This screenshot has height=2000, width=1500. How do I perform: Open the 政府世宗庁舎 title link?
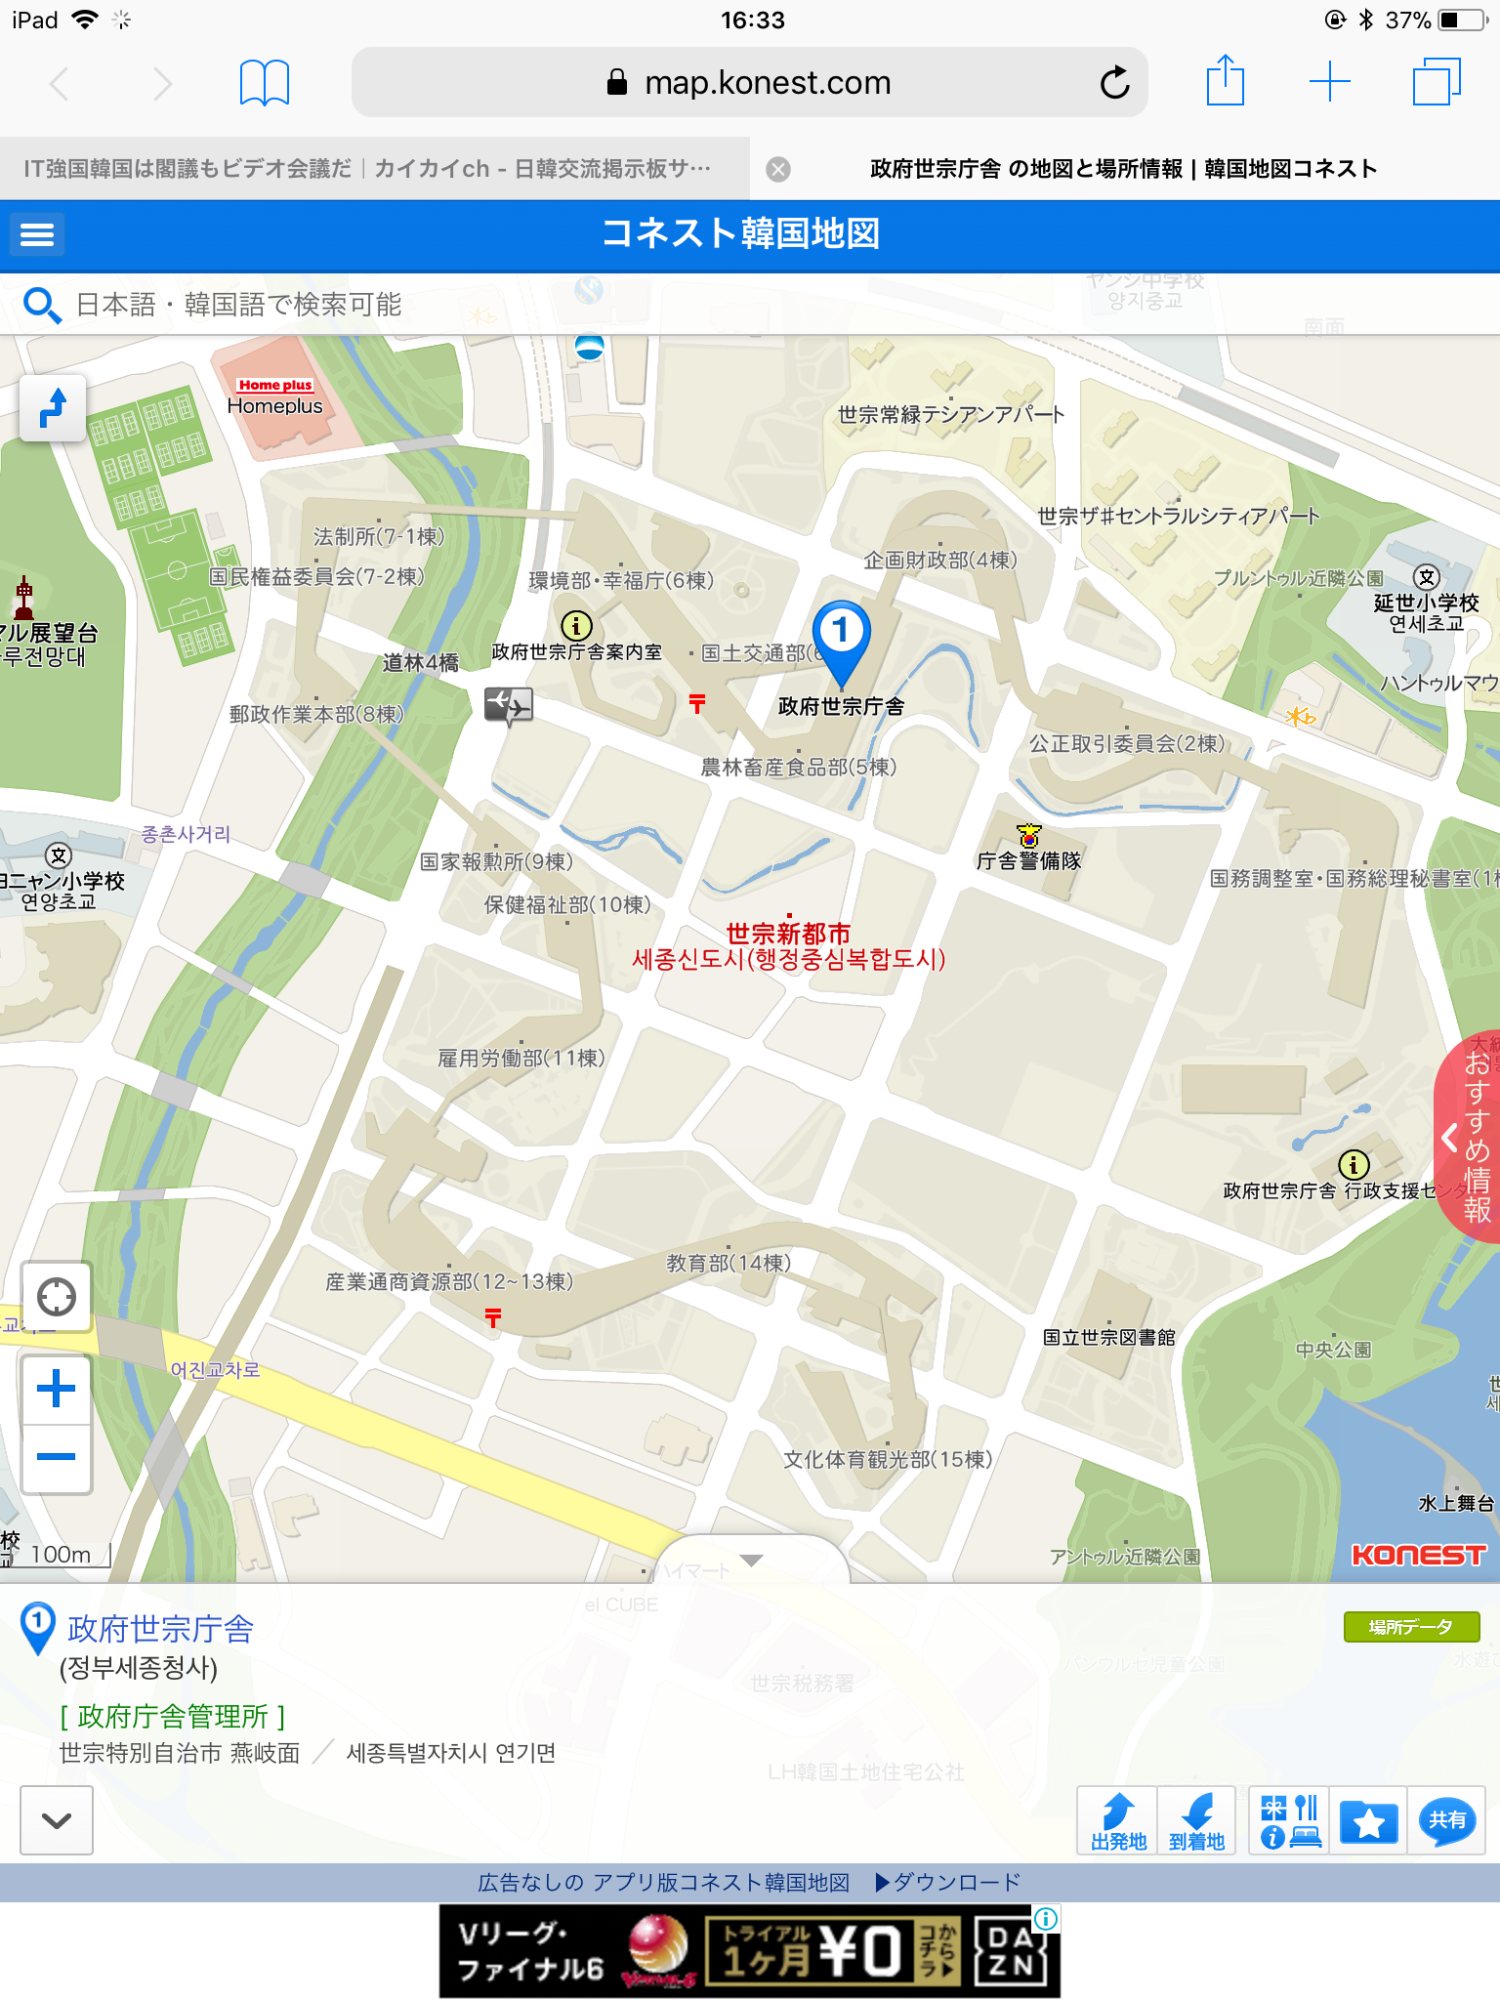point(160,1629)
